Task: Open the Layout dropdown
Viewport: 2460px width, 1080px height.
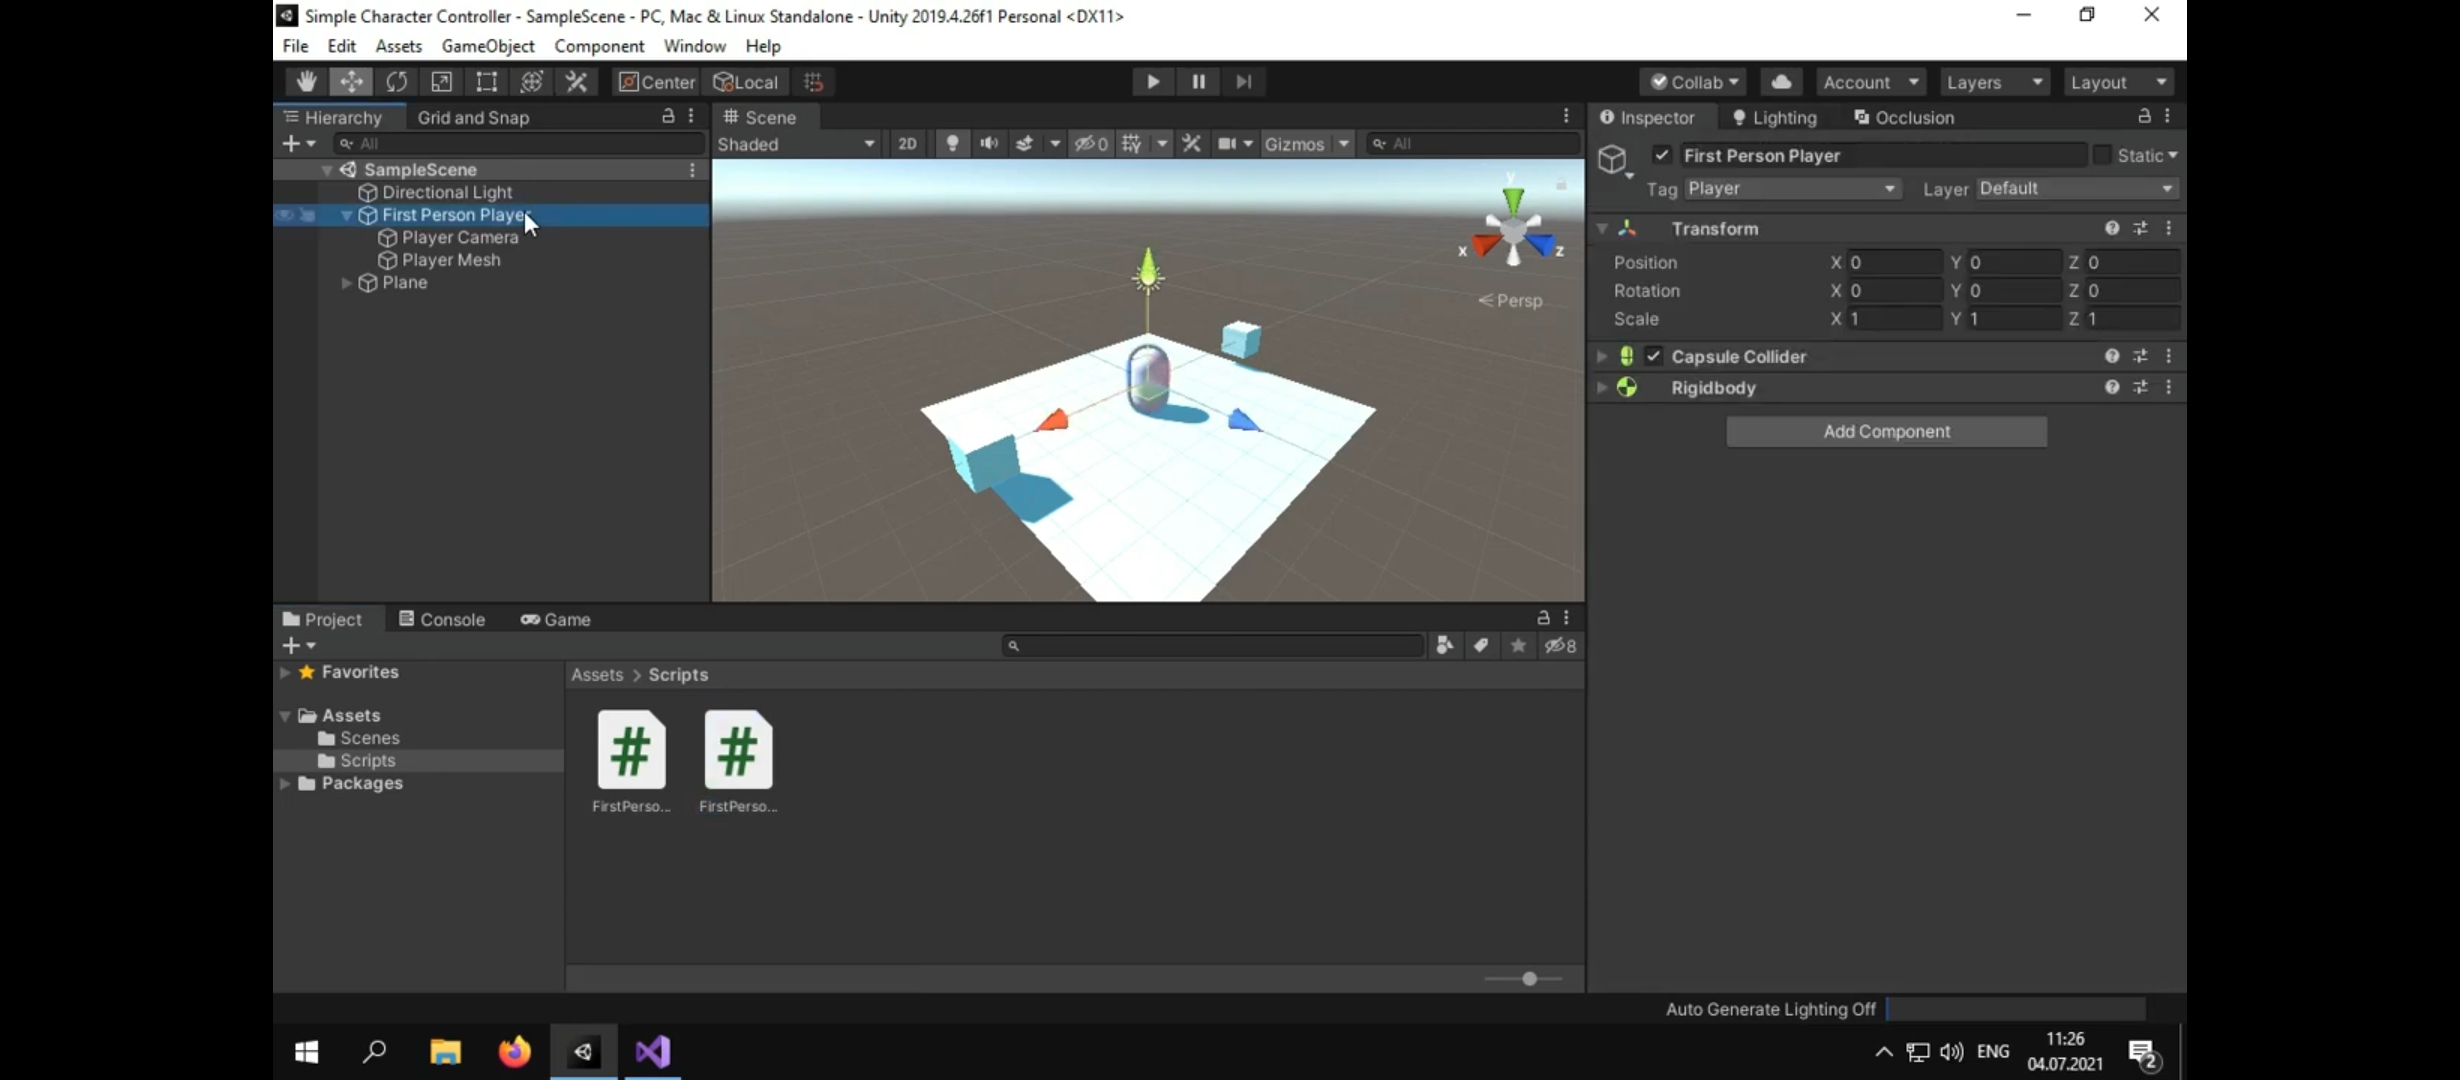Action: pos(2118,82)
